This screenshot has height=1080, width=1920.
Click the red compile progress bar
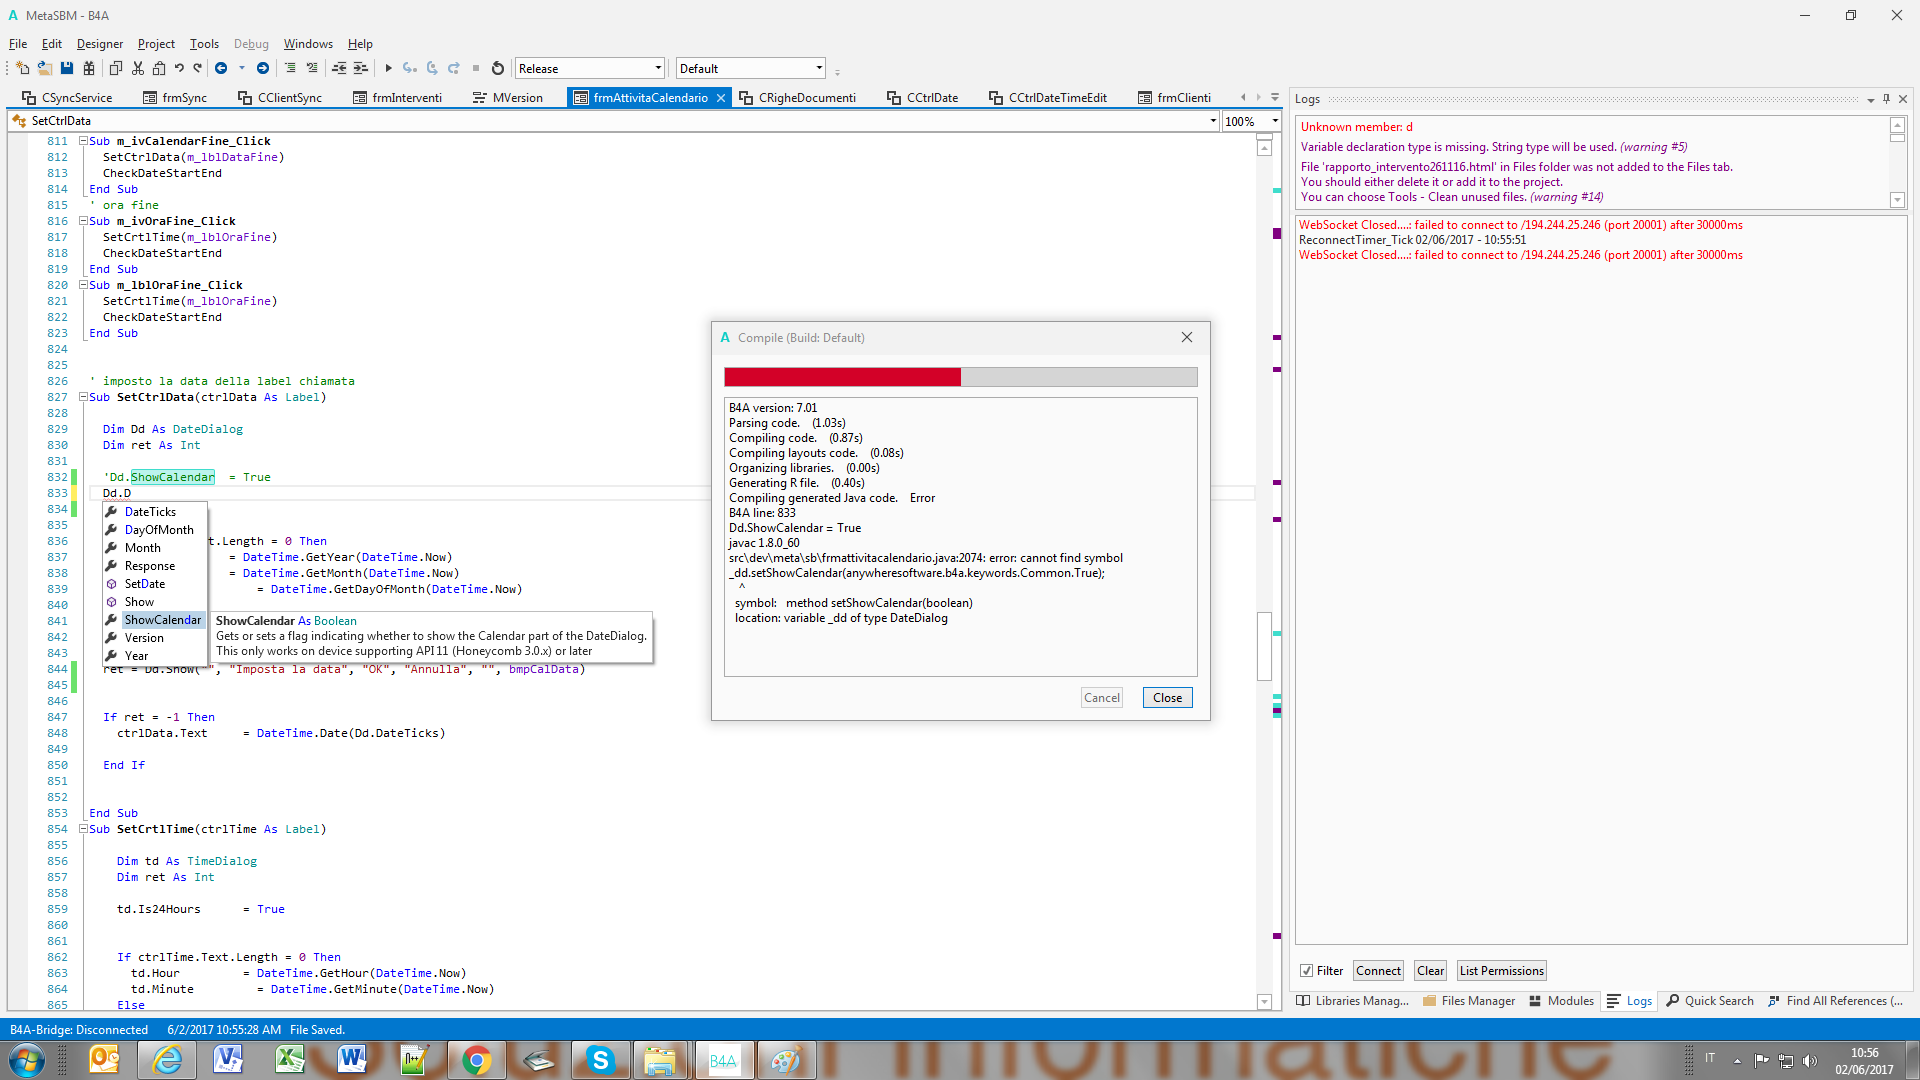(842, 377)
